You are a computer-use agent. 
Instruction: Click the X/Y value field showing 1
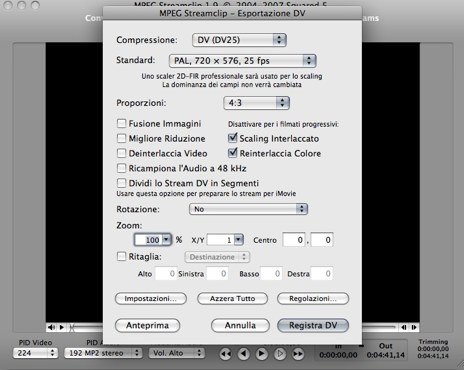click(221, 240)
